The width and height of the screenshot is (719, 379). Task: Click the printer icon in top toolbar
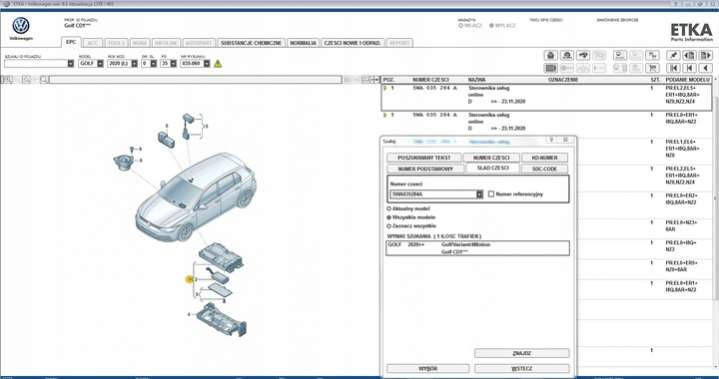click(551, 55)
